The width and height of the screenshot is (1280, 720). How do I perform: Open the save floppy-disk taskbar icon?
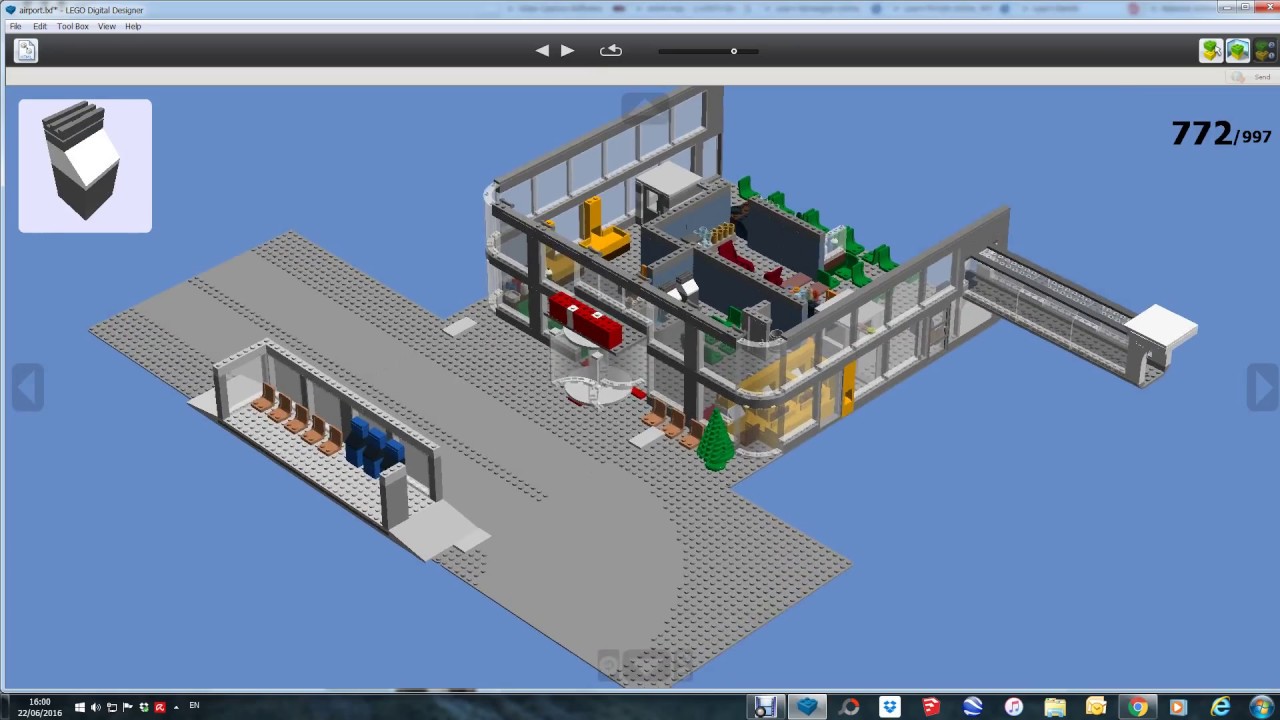tap(765, 707)
